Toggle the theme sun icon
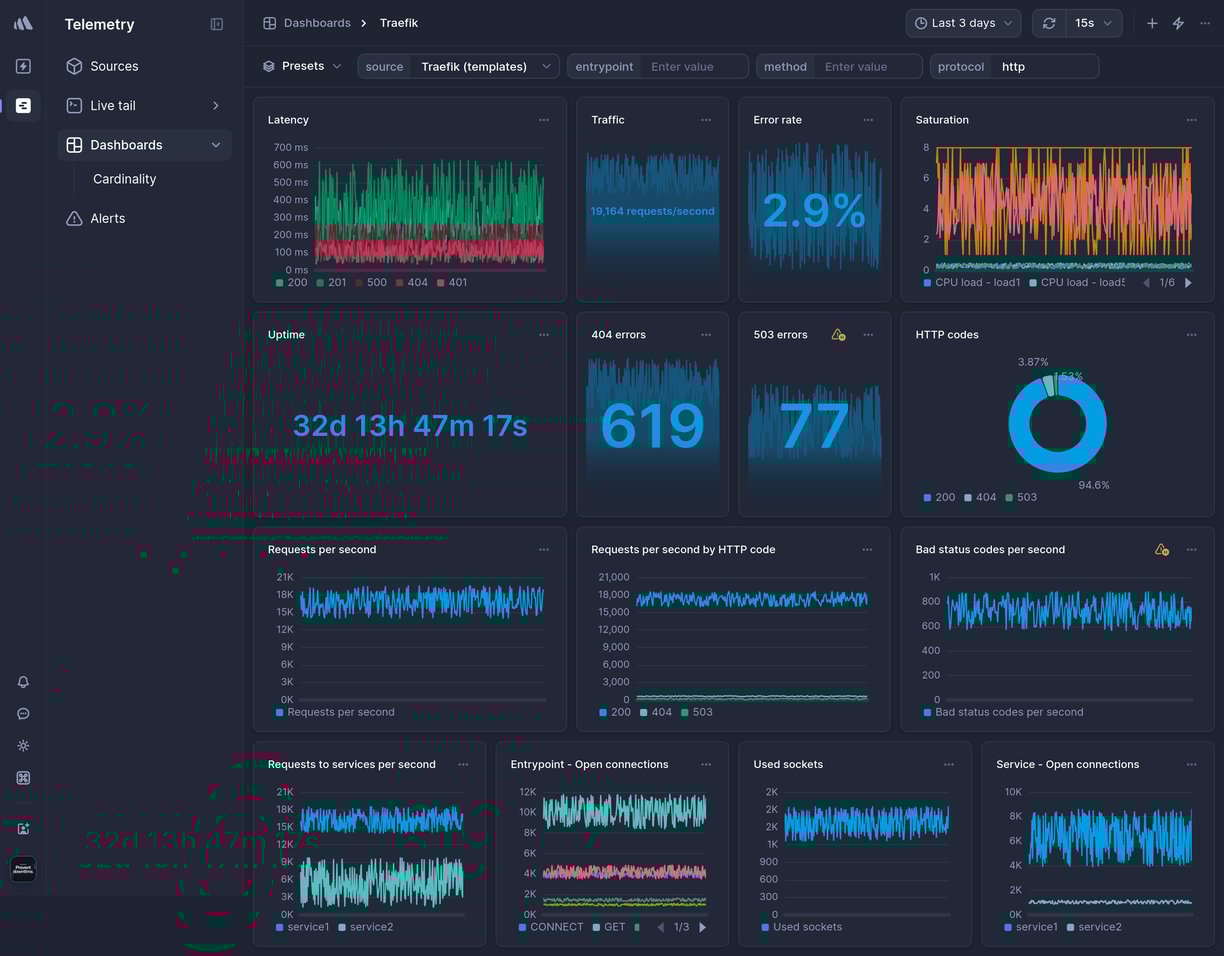The image size is (1224, 956). click(x=23, y=746)
